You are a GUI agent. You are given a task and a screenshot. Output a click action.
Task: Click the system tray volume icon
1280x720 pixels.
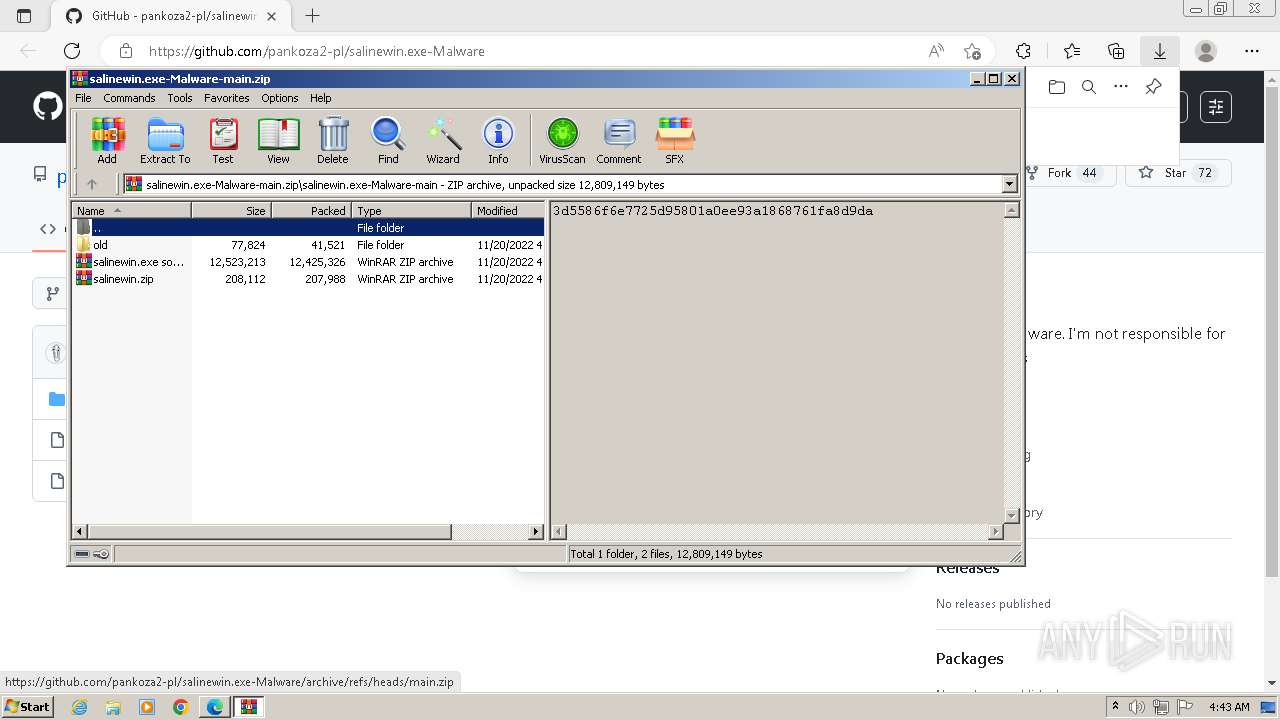coord(1137,707)
